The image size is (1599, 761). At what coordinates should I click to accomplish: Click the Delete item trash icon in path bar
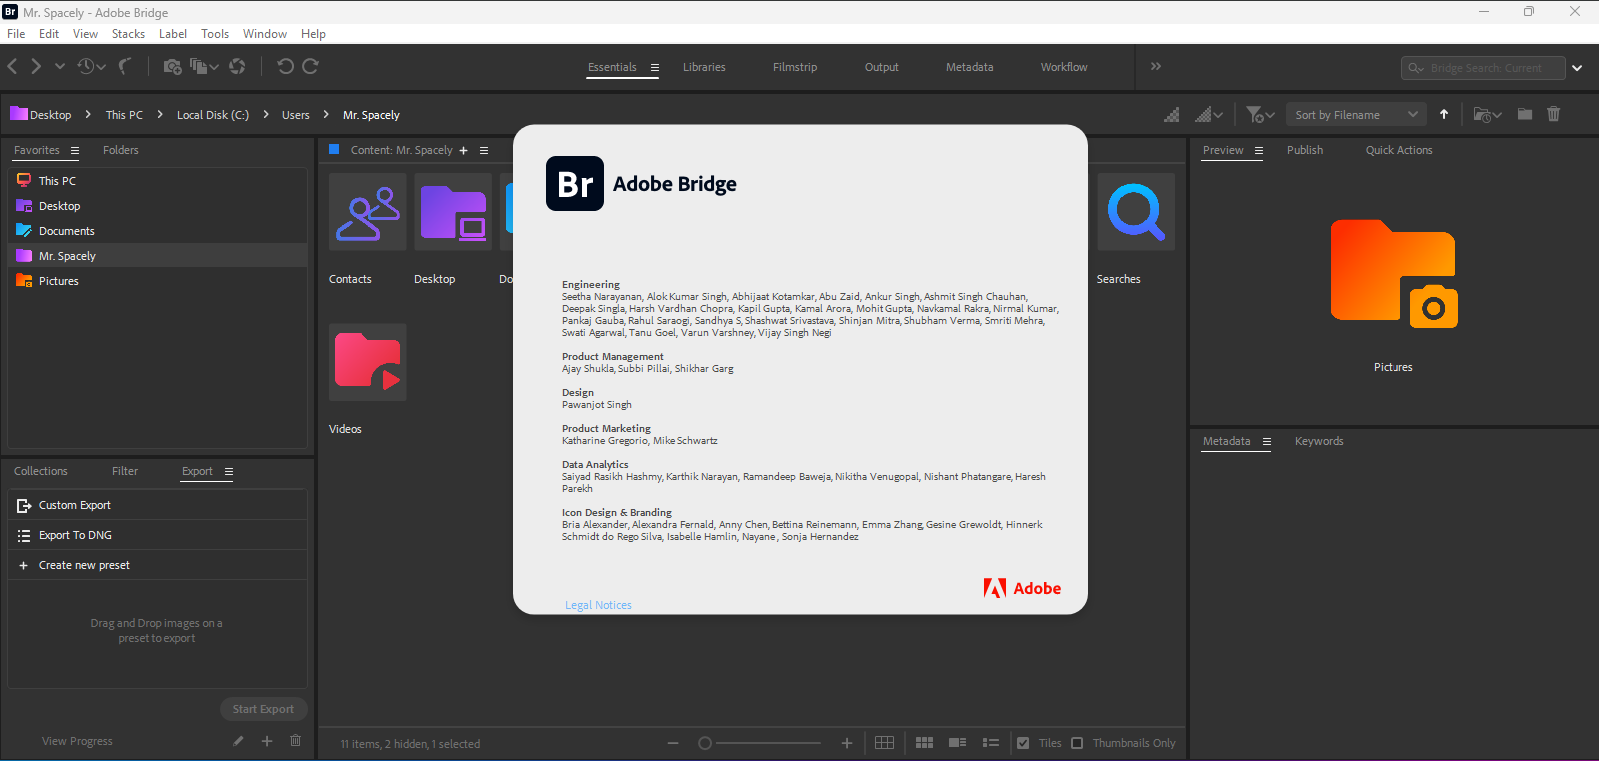[1553, 114]
